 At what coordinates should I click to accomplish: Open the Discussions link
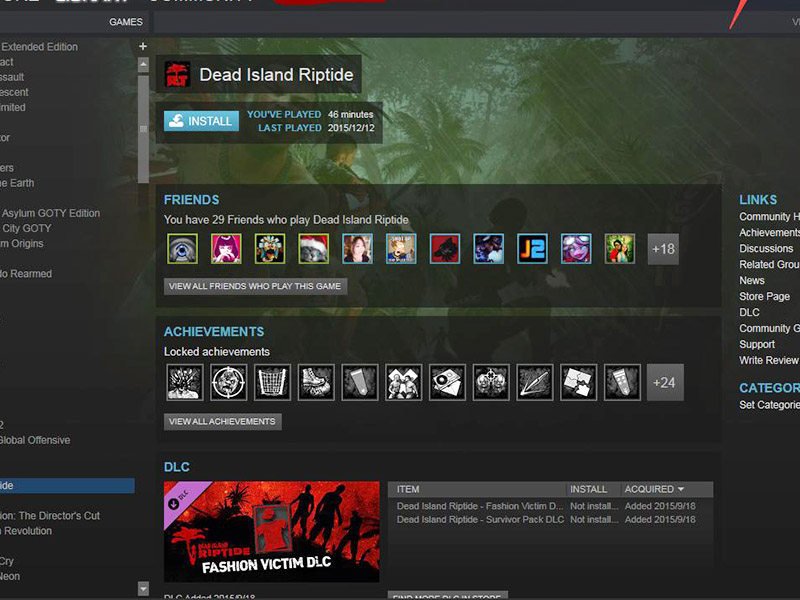pos(766,248)
